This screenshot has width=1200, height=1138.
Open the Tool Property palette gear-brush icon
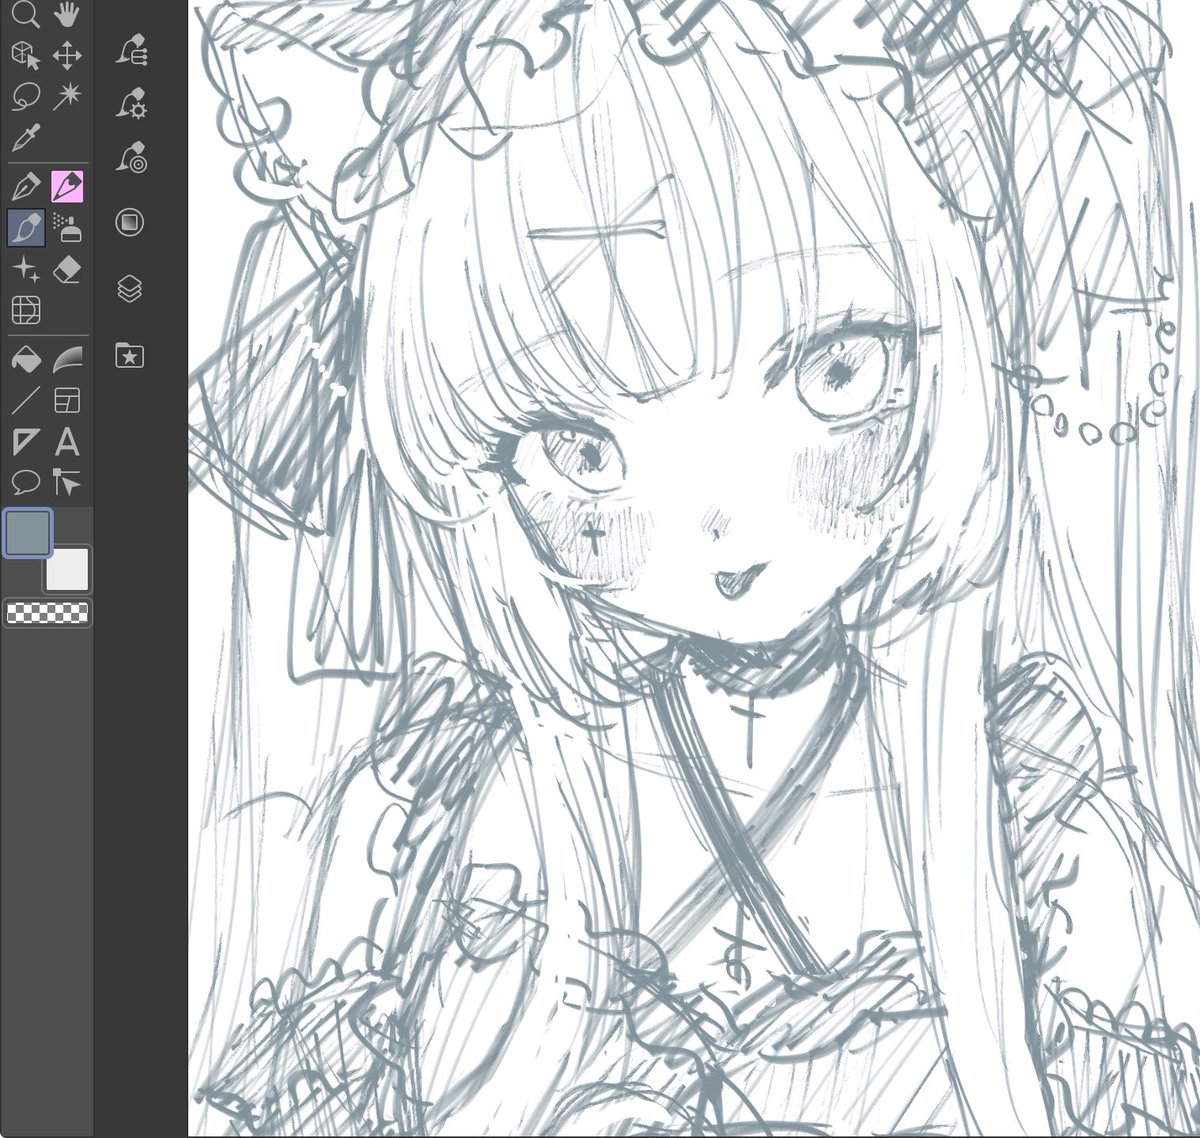(x=130, y=104)
